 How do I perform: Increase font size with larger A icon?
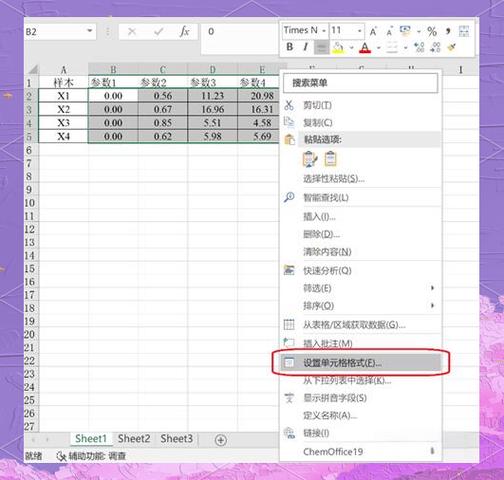click(373, 31)
